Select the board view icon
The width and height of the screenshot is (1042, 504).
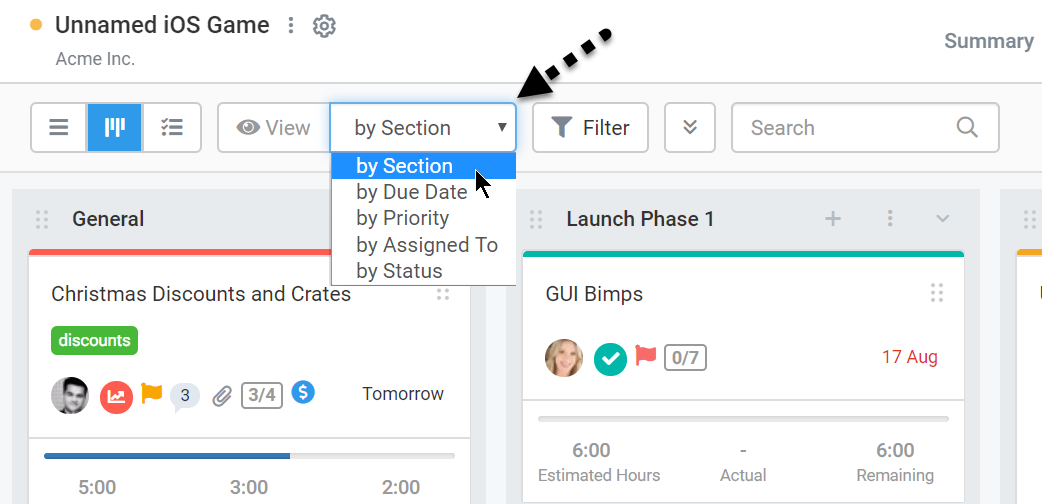115,128
